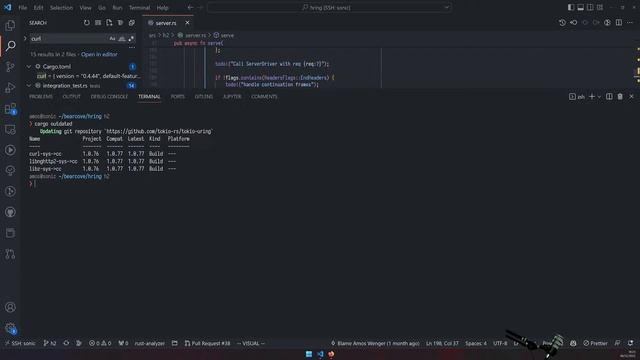The width and height of the screenshot is (640, 360).
Task: Open the Search view in activity bar
Action: 10,46
